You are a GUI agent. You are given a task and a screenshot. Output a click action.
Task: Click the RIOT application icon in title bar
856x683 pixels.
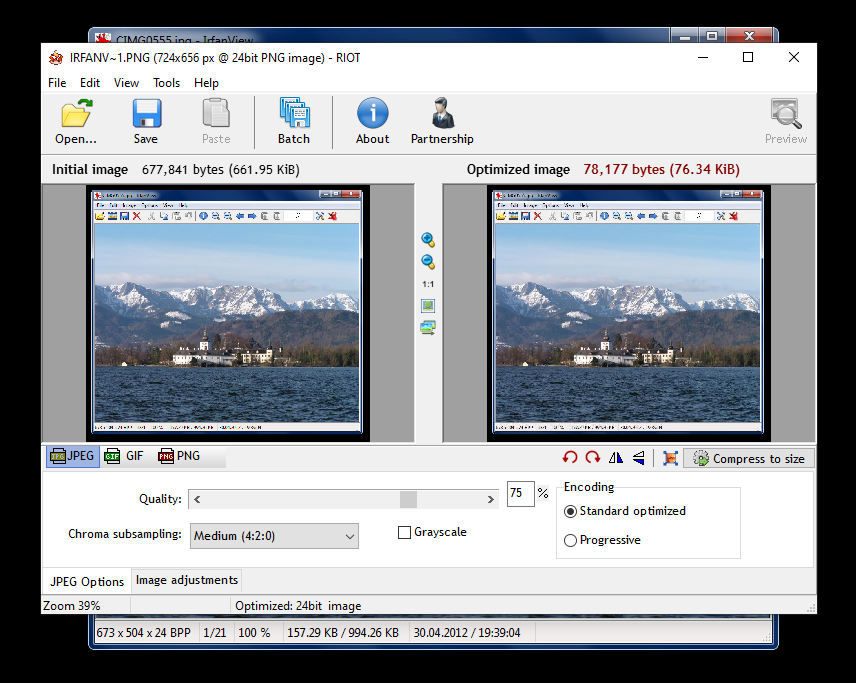(56, 57)
